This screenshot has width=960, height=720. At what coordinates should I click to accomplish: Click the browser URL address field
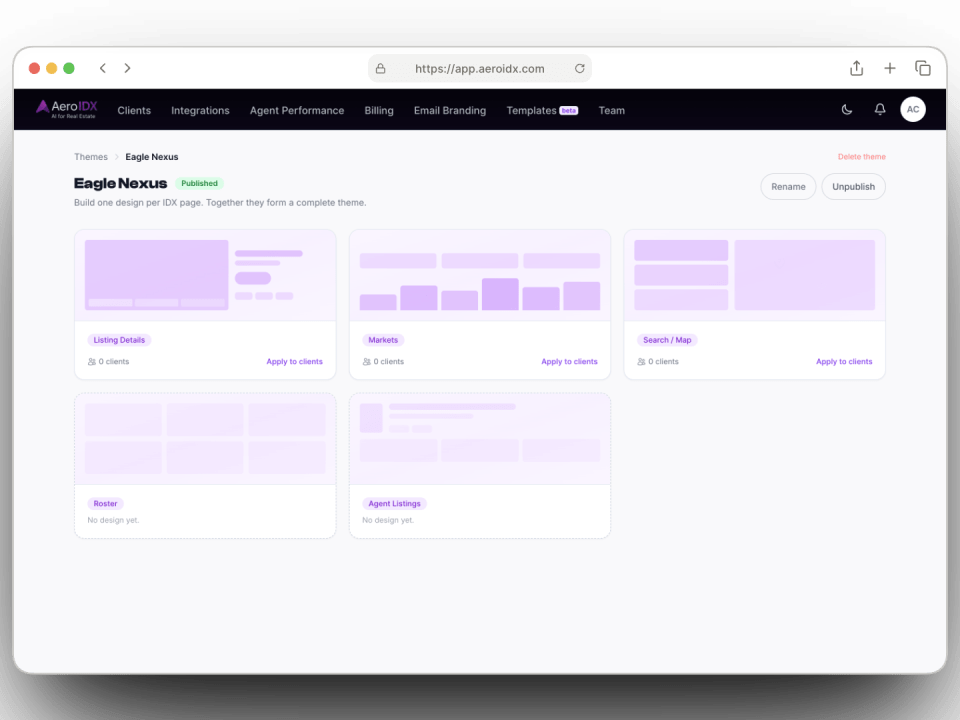point(479,69)
